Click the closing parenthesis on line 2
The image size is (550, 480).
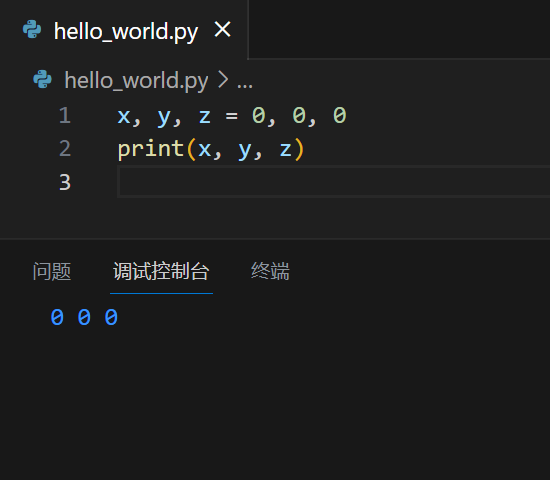tap(299, 149)
